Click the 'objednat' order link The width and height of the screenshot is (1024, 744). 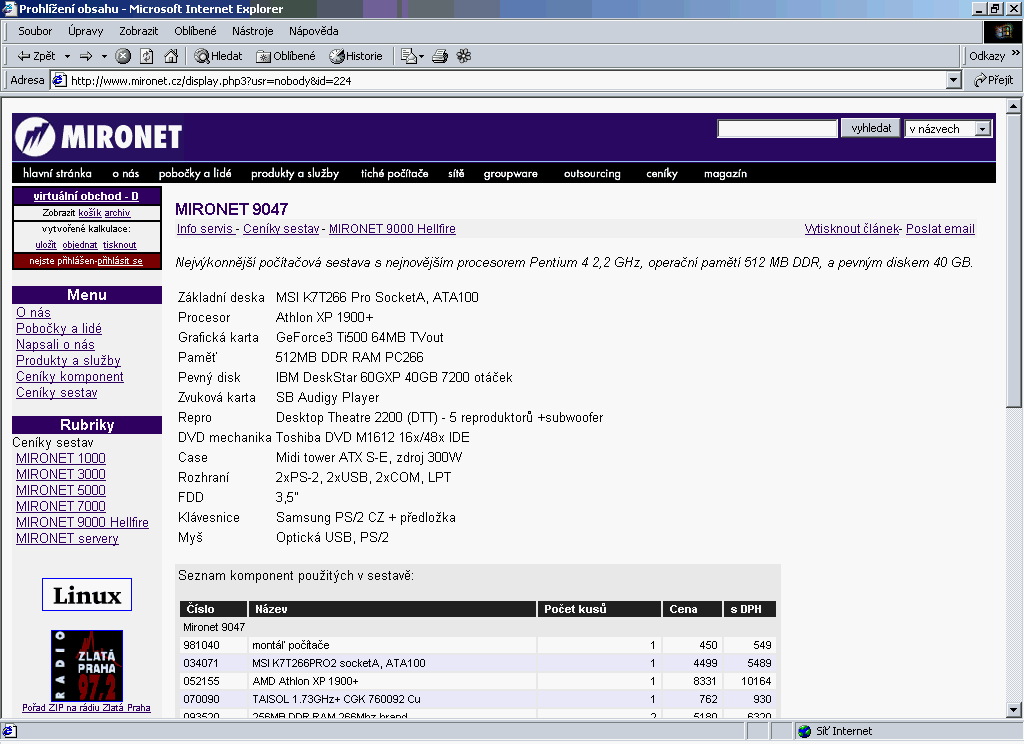[80, 245]
